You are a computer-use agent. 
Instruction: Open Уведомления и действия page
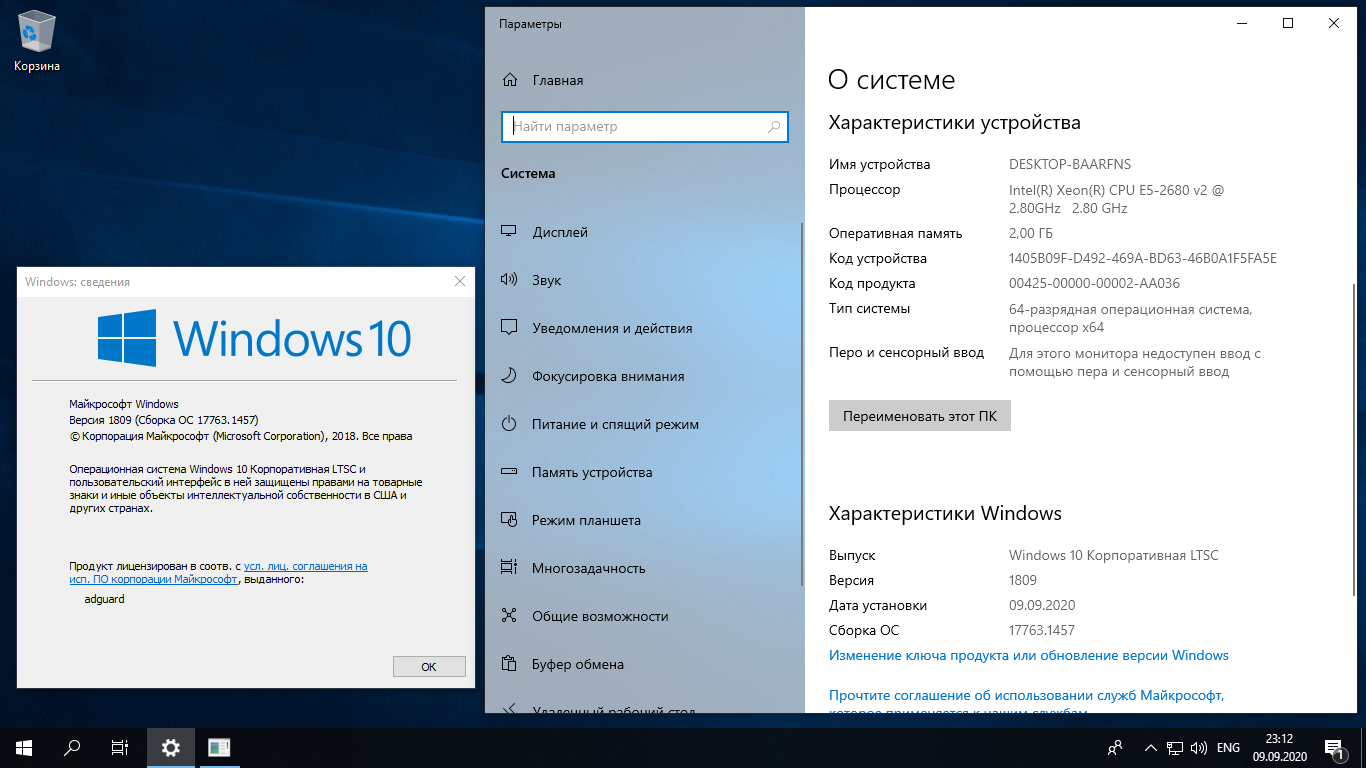point(644,328)
